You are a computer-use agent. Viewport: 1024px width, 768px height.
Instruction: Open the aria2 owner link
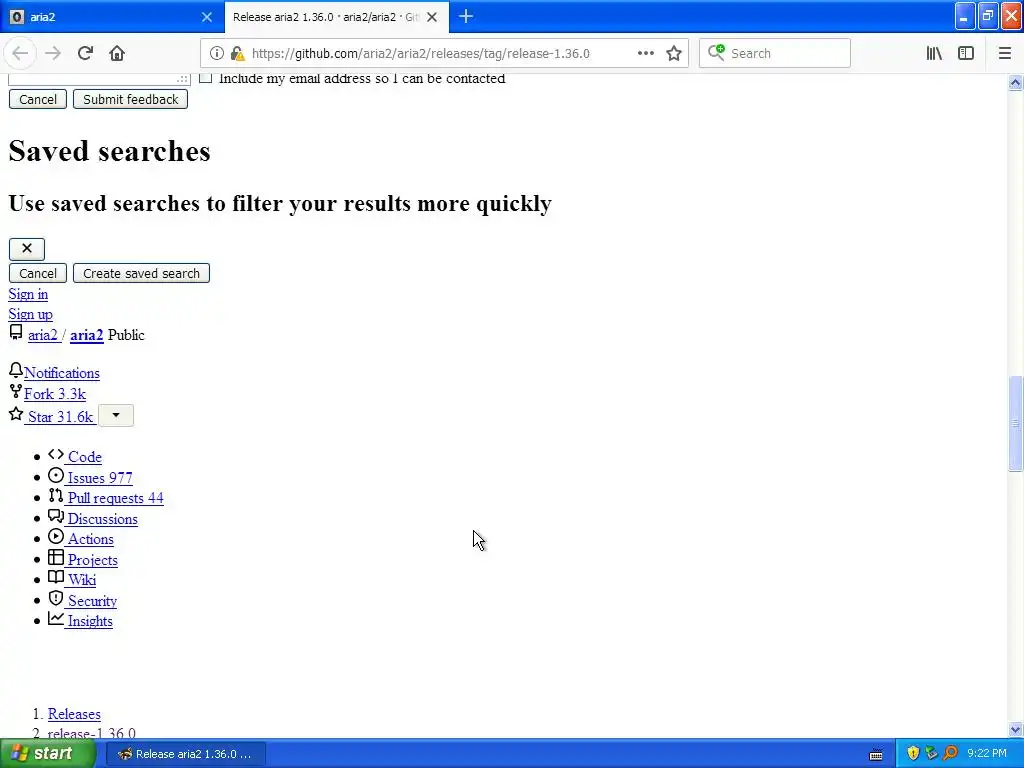(43, 336)
